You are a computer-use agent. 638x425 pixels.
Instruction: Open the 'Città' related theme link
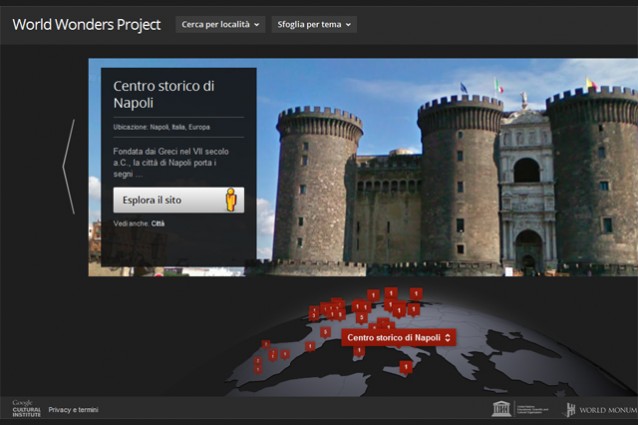click(x=158, y=224)
